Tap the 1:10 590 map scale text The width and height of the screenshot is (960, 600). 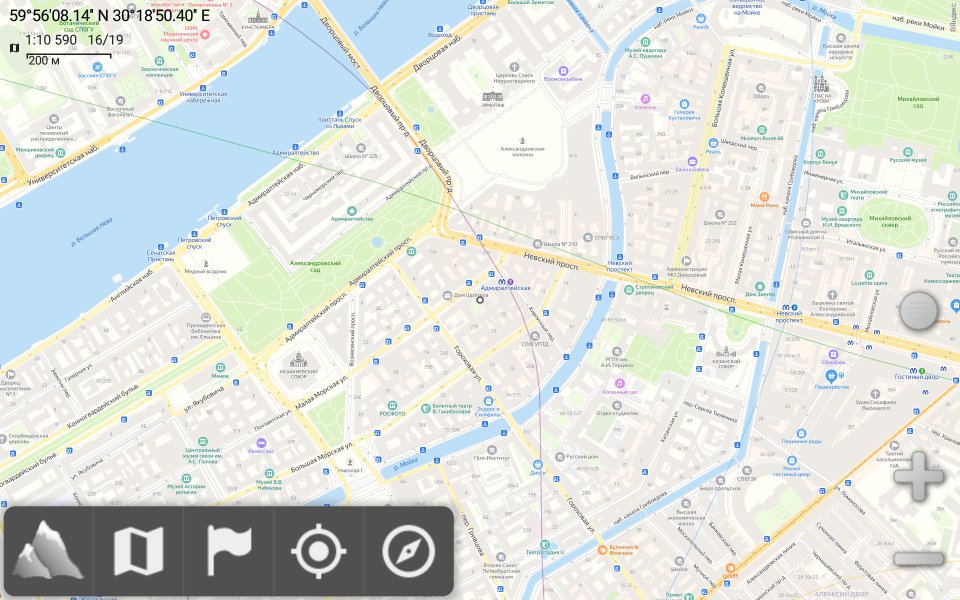[x=51, y=40]
